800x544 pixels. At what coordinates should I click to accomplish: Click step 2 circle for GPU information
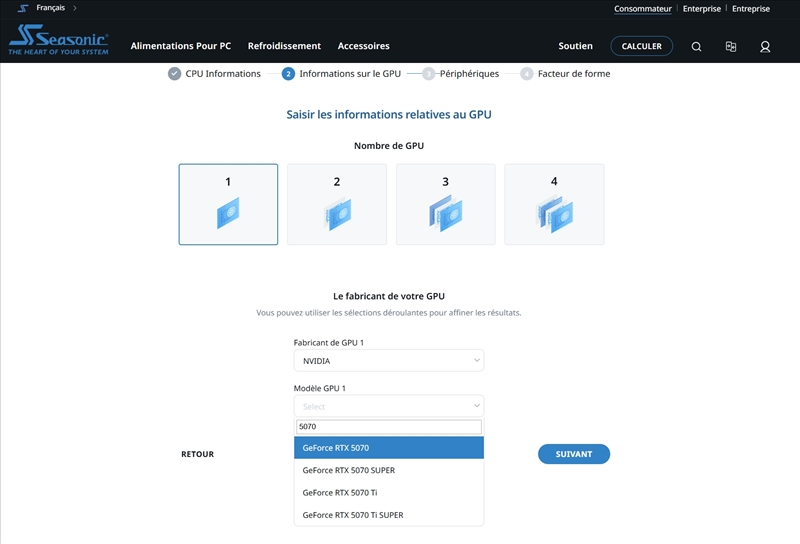288,74
